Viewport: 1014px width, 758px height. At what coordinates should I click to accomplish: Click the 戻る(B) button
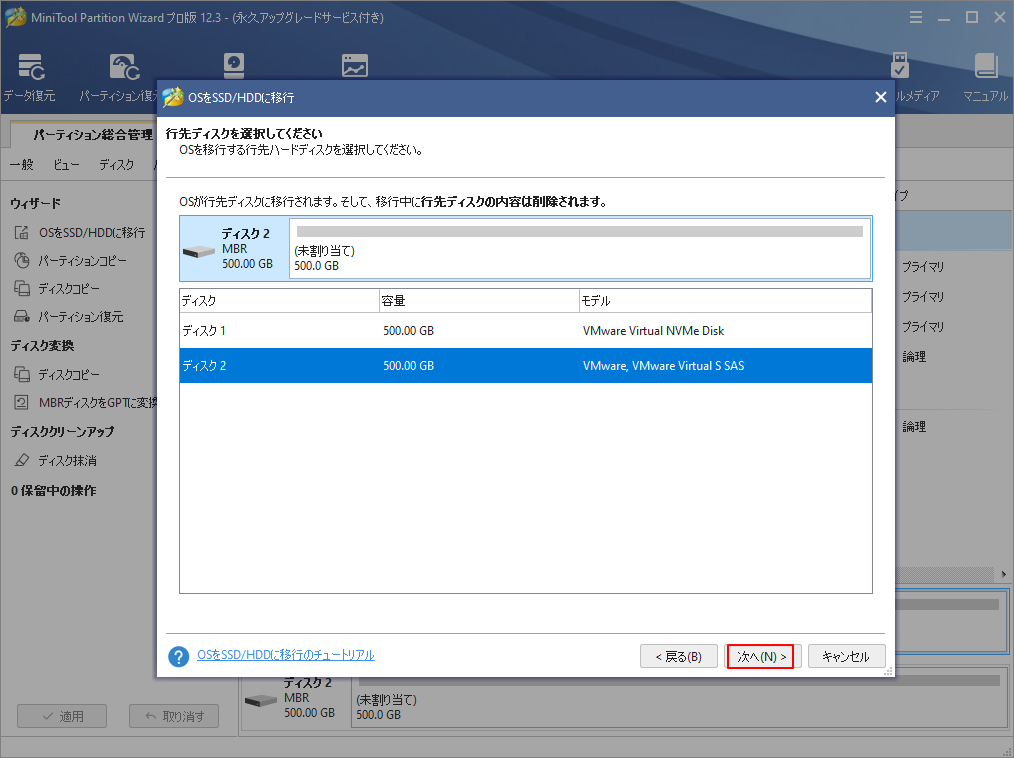click(x=679, y=656)
